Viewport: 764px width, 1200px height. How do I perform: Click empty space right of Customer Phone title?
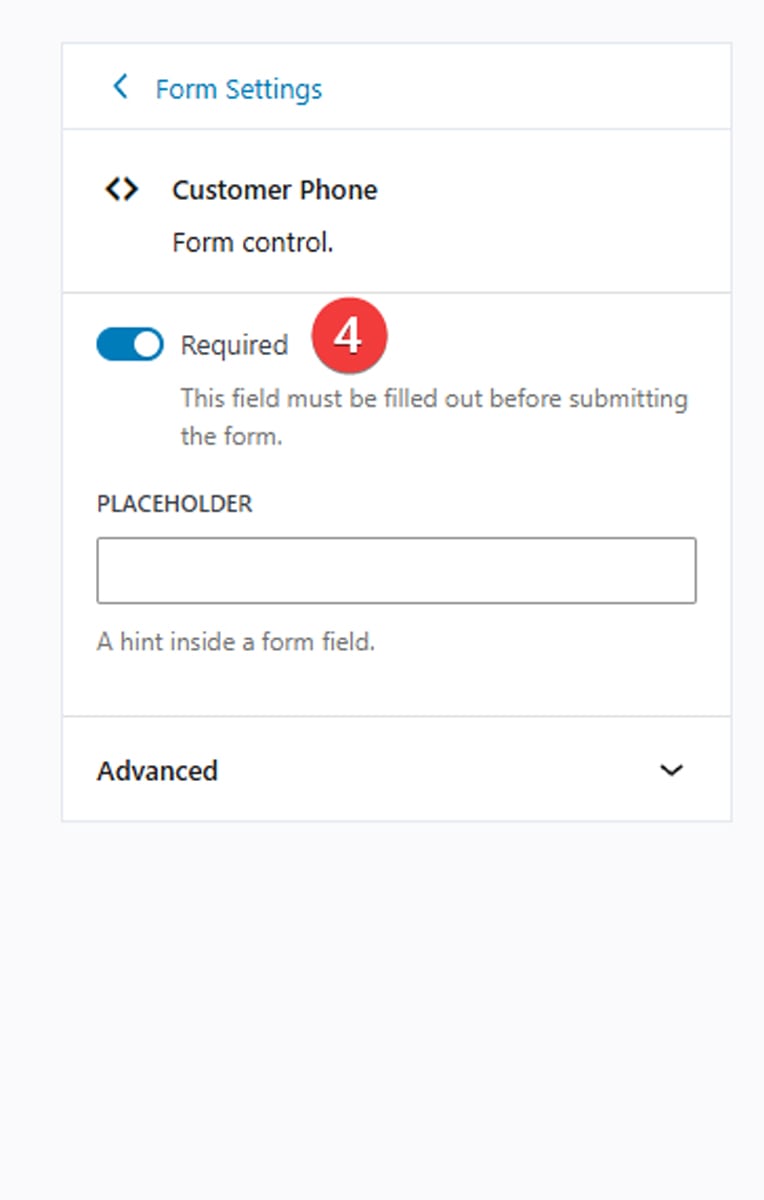(550, 190)
